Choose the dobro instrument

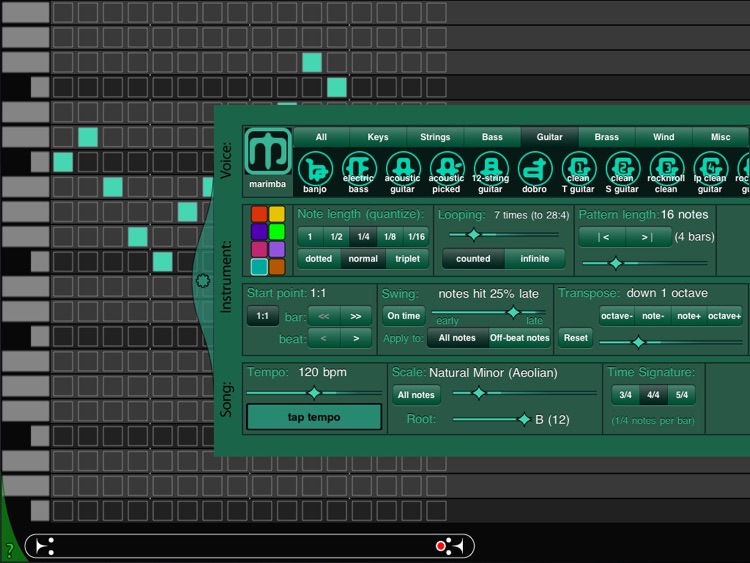coord(534,172)
